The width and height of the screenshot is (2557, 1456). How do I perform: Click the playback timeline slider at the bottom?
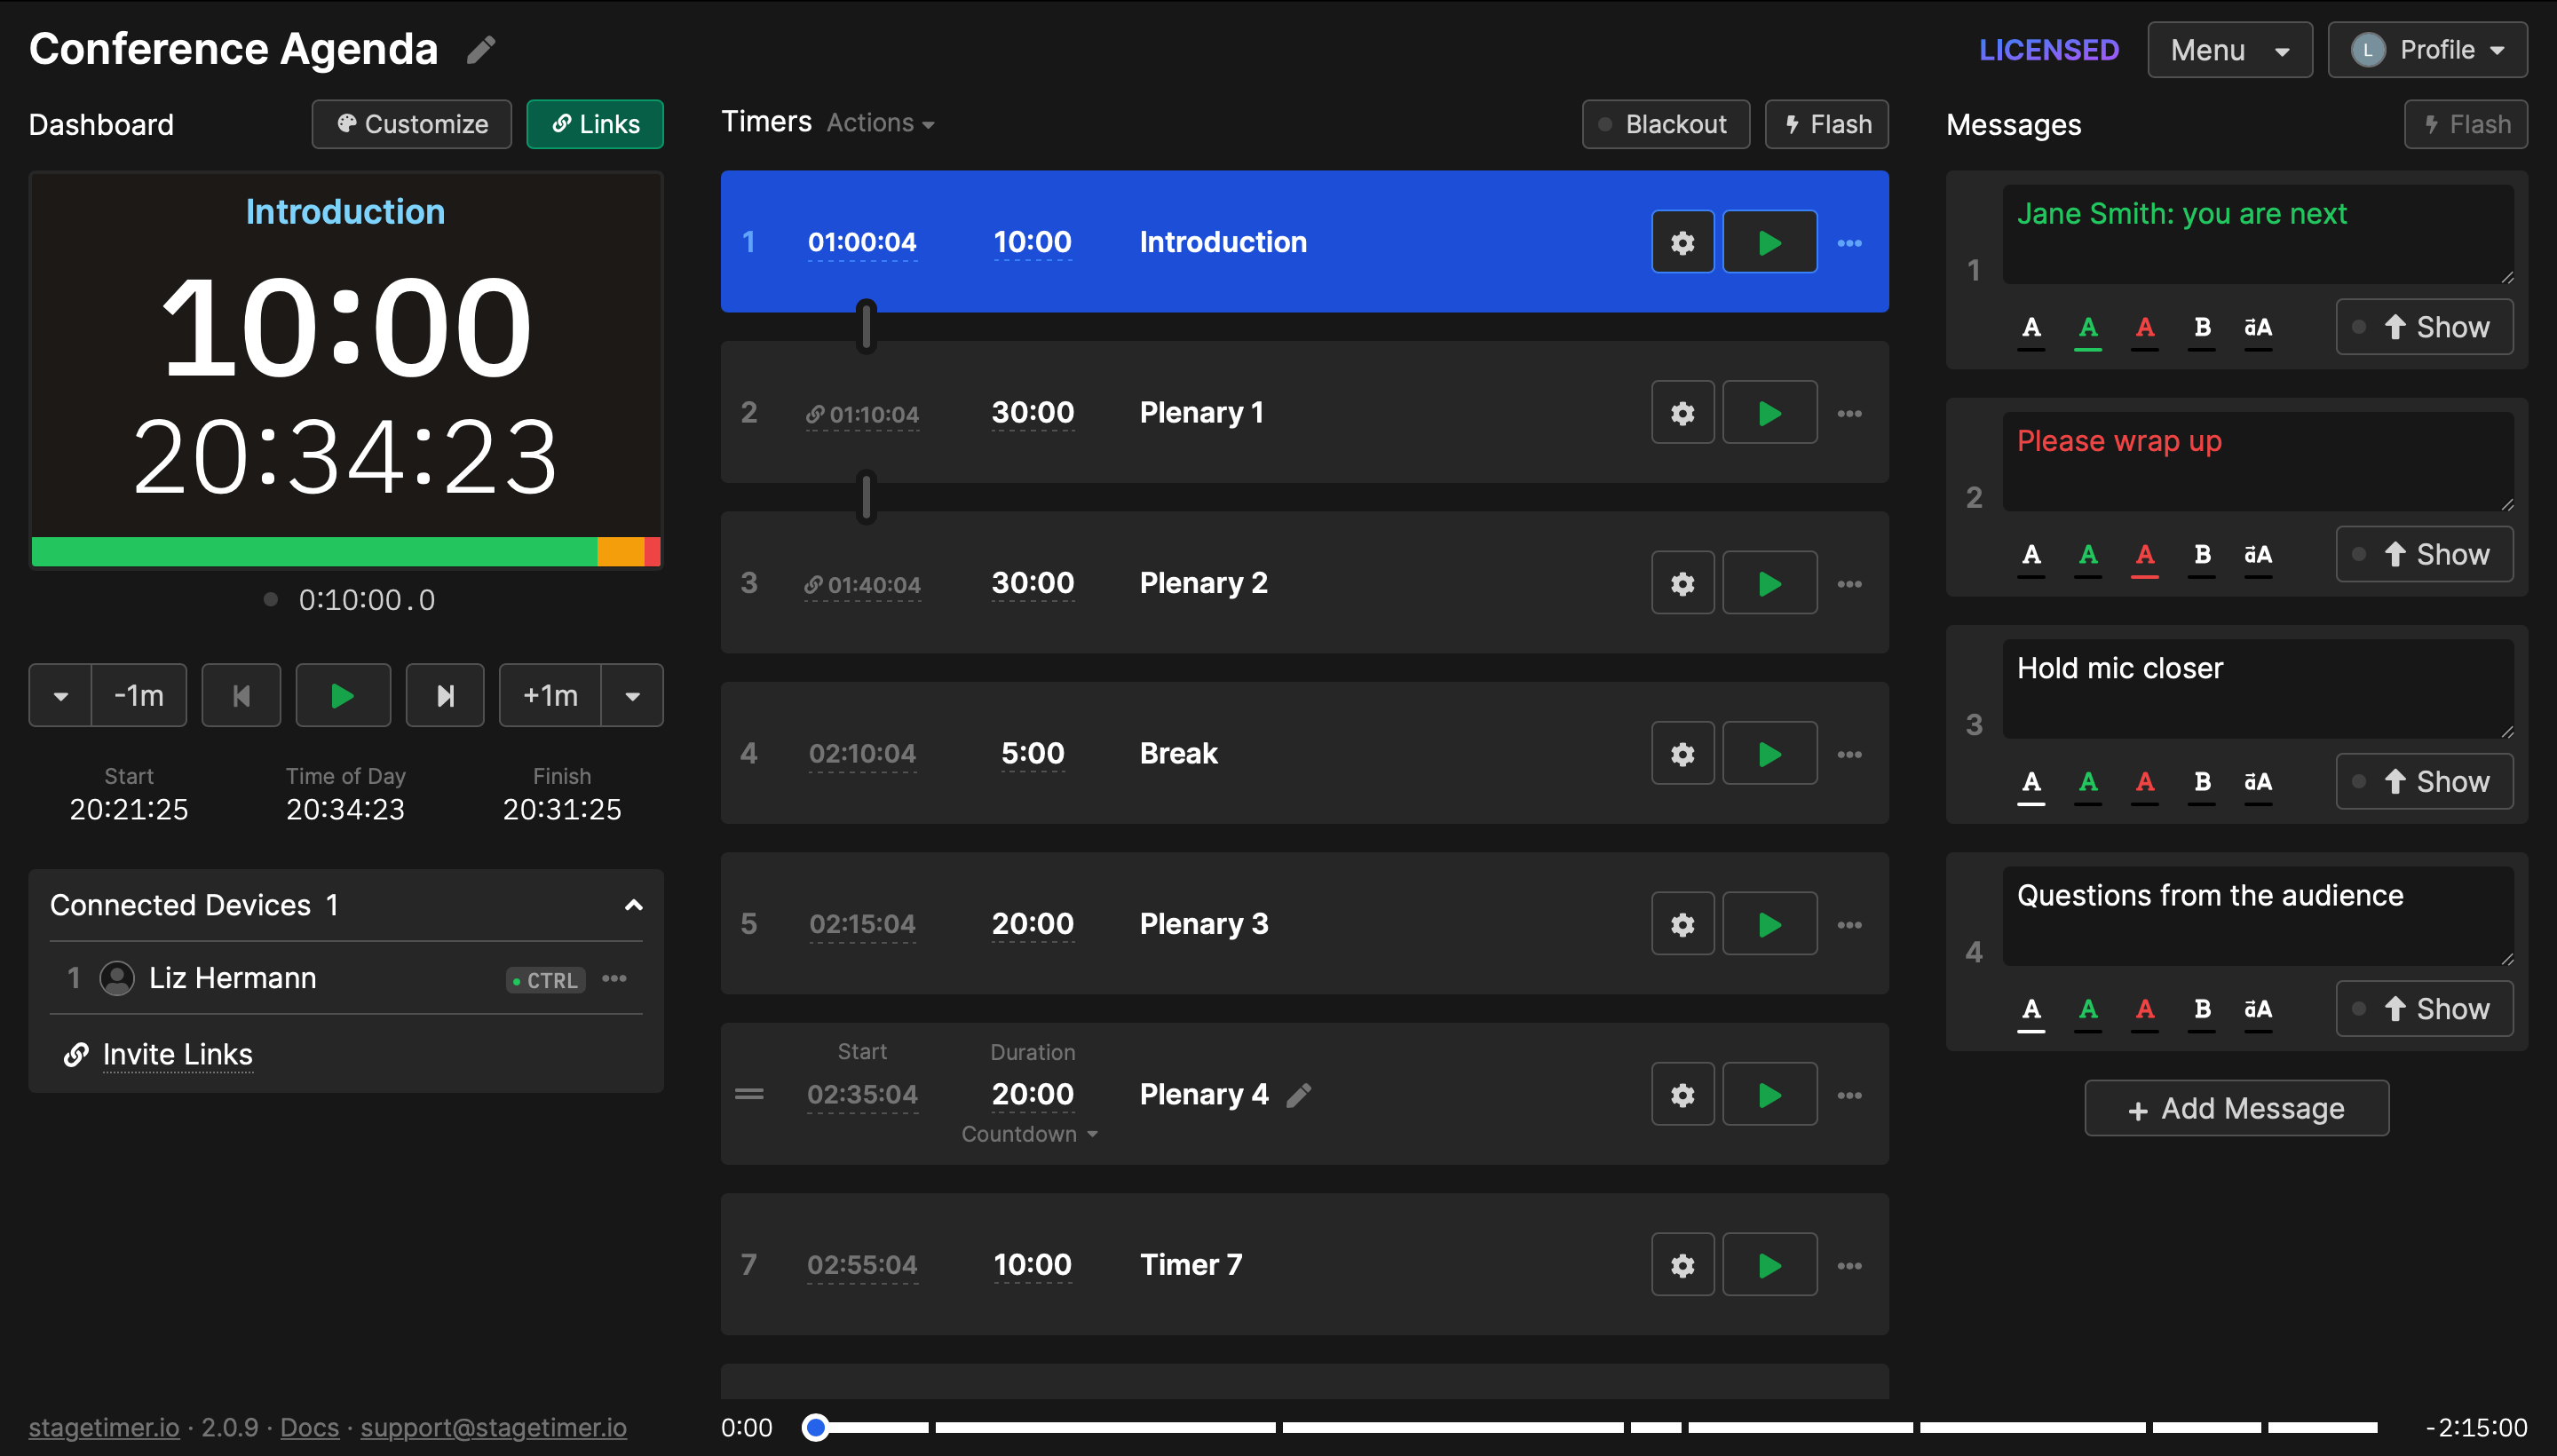(x=816, y=1427)
